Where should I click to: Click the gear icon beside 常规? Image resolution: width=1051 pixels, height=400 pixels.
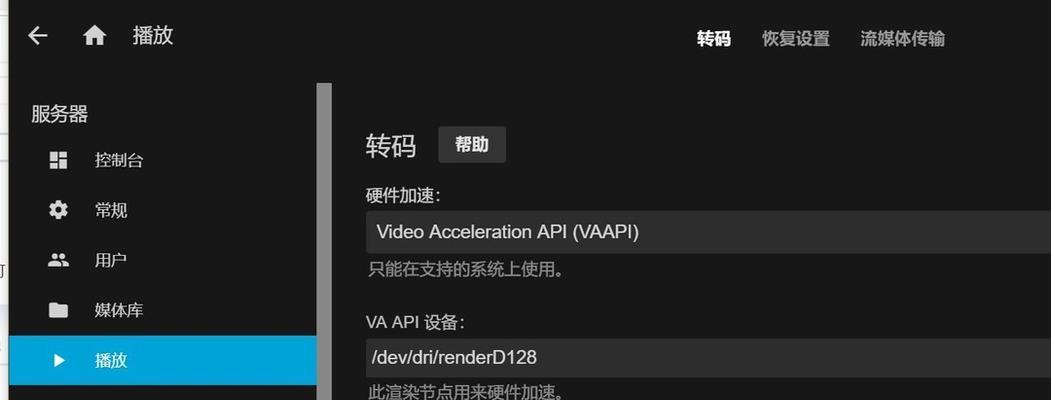click(x=58, y=210)
